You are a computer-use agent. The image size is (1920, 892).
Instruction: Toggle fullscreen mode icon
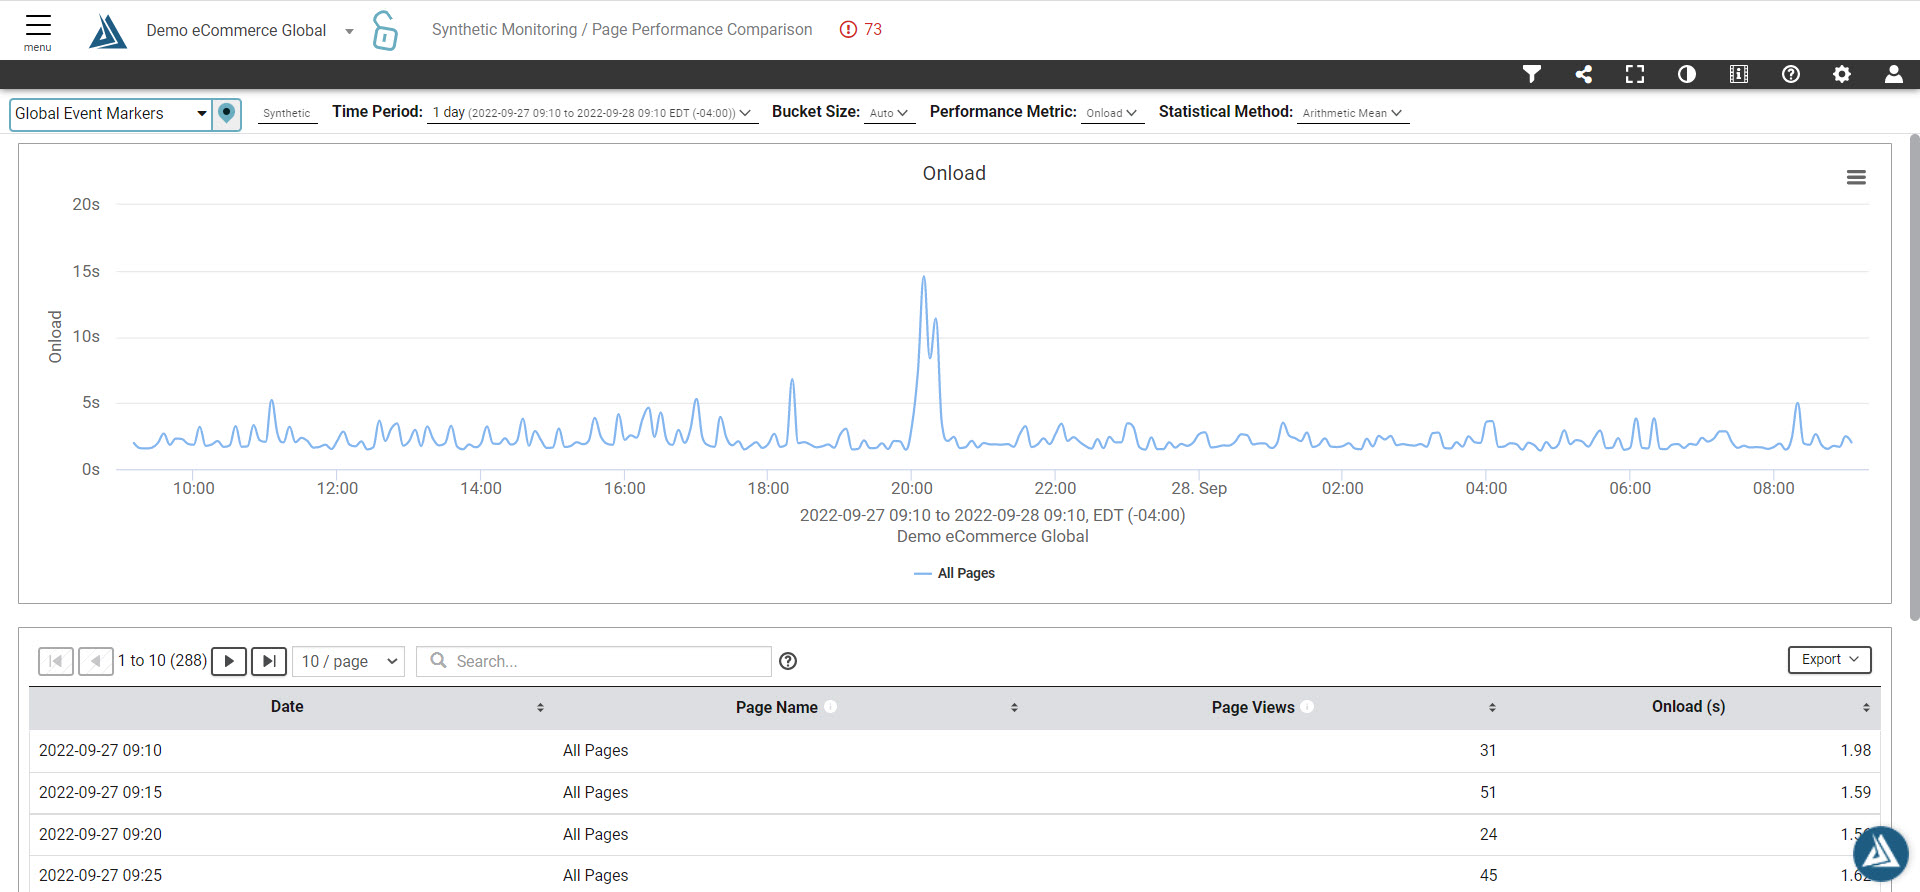[1635, 74]
